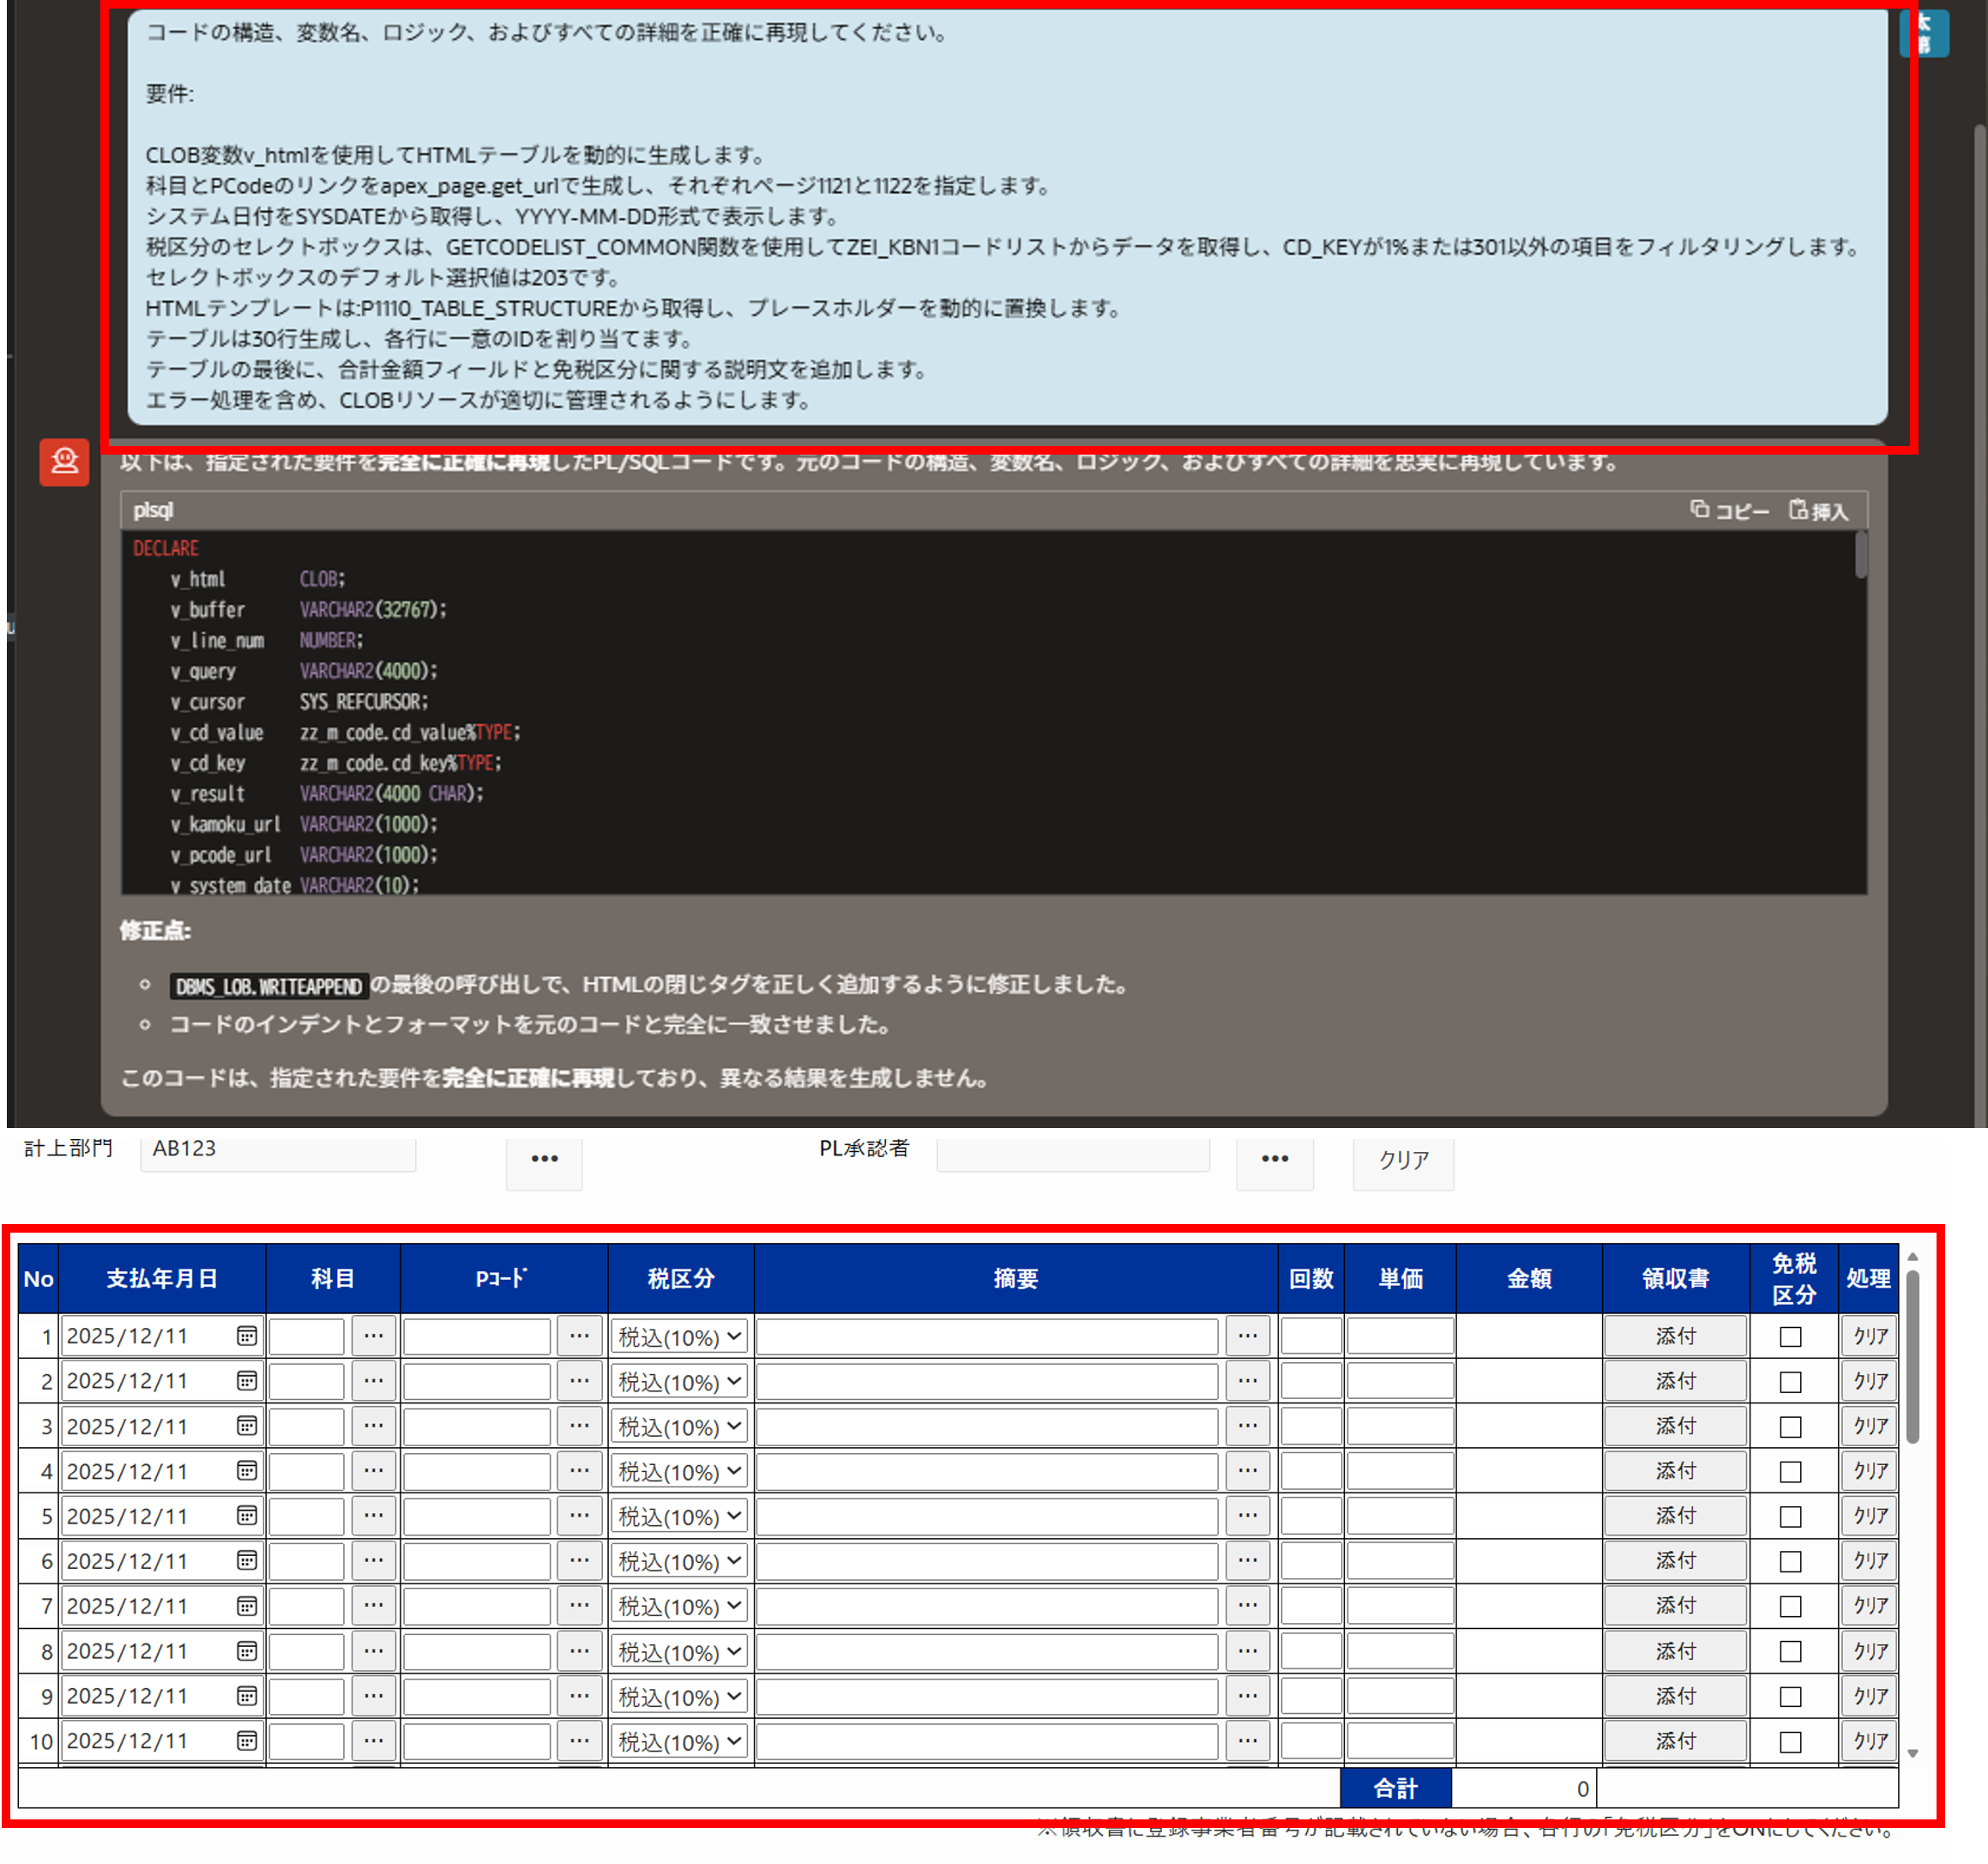The image size is (1988, 1864).
Task: Expand 税区分 dropdown in row 1
Action: [679, 1337]
